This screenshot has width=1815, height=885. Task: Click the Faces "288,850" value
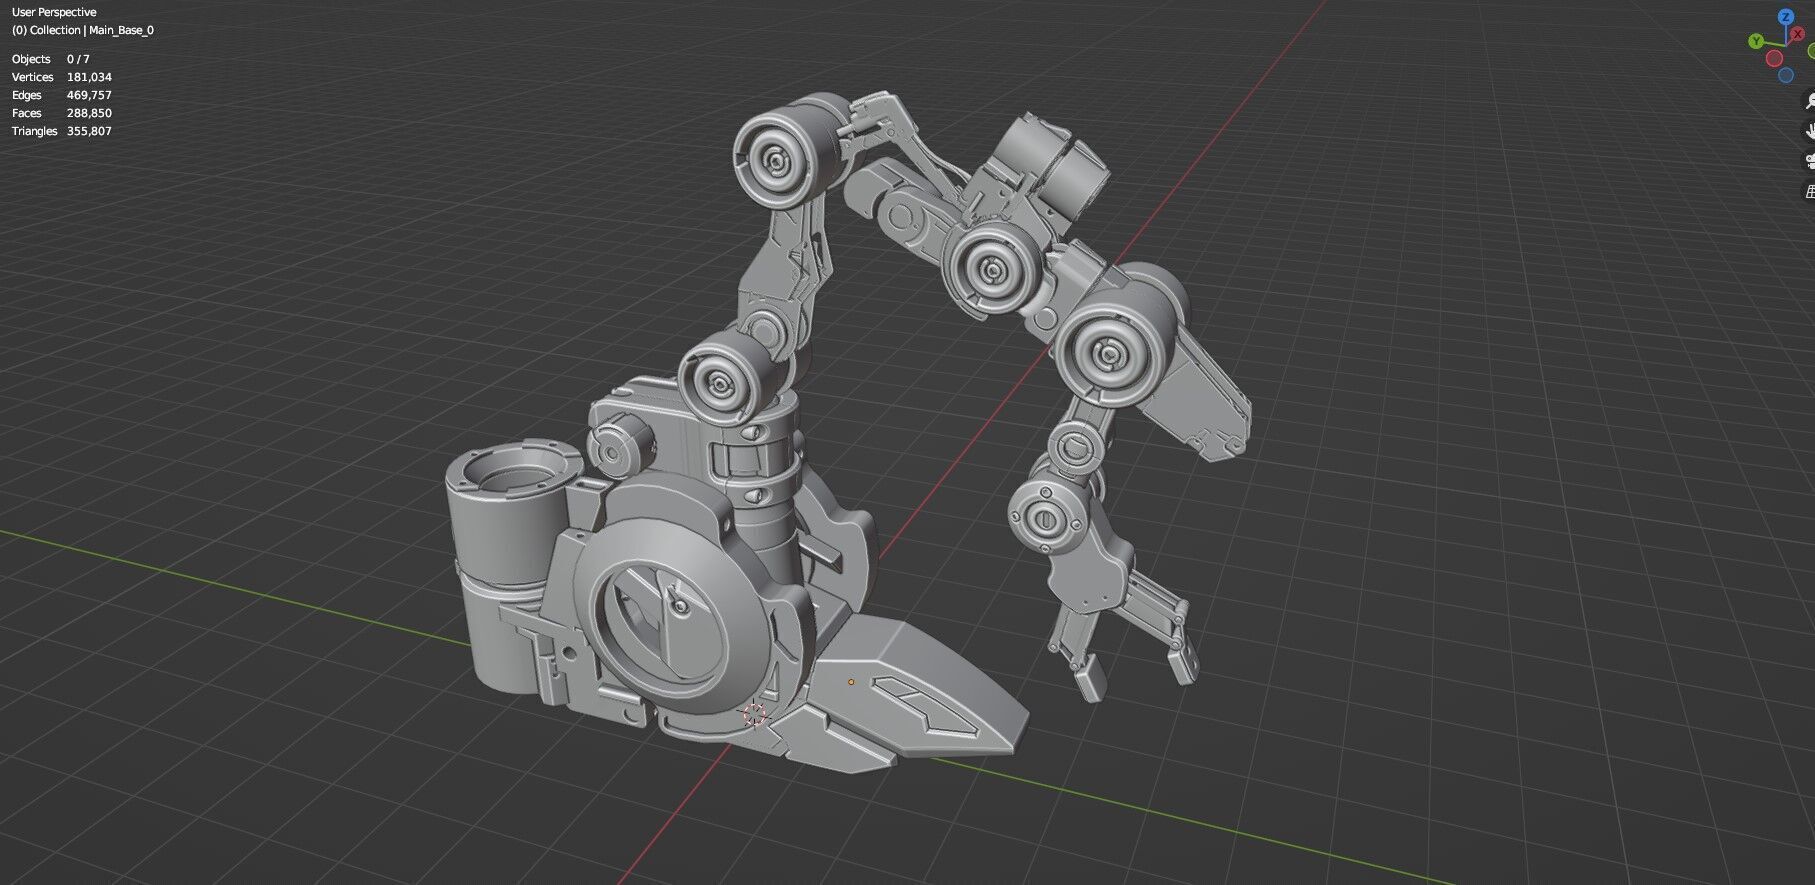[x=89, y=113]
